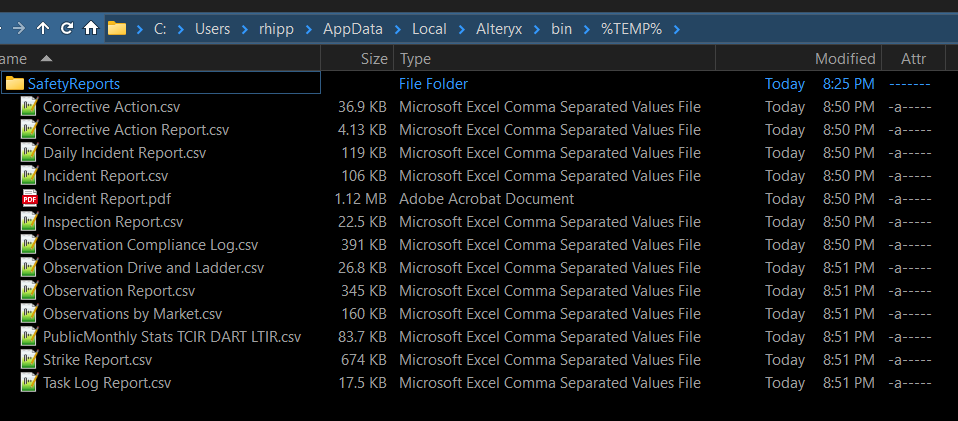This screenshot has height=421, width=958.
Task: Navigate to Local breadcrumb
Action: coord(430,29)
